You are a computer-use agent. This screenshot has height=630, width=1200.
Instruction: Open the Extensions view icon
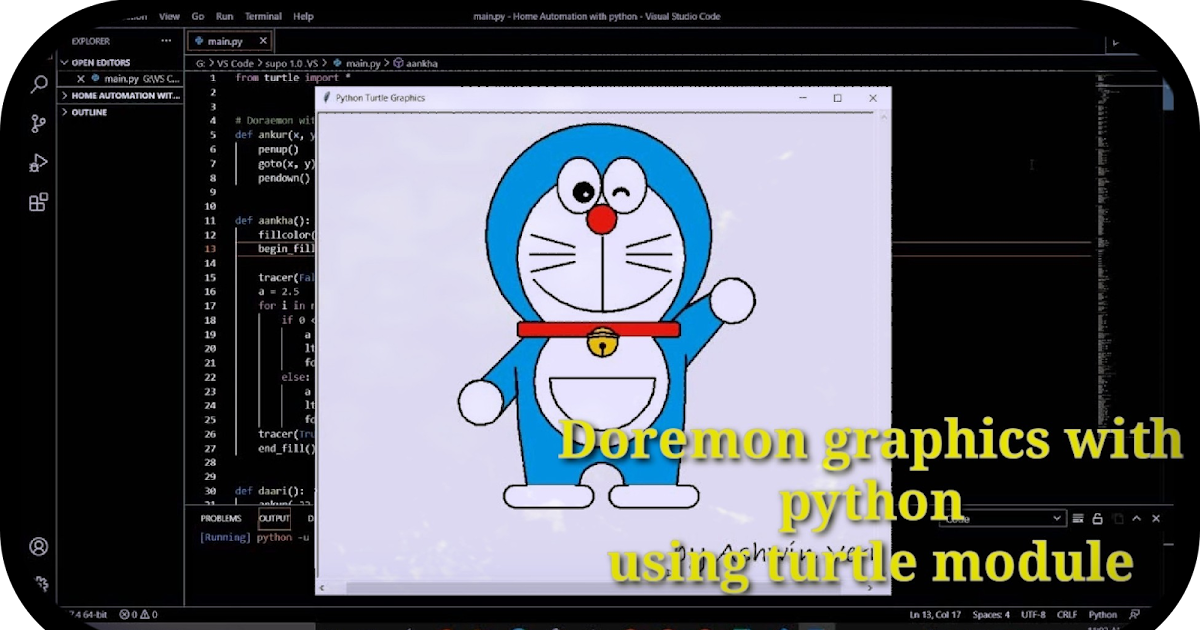[38, 201]
